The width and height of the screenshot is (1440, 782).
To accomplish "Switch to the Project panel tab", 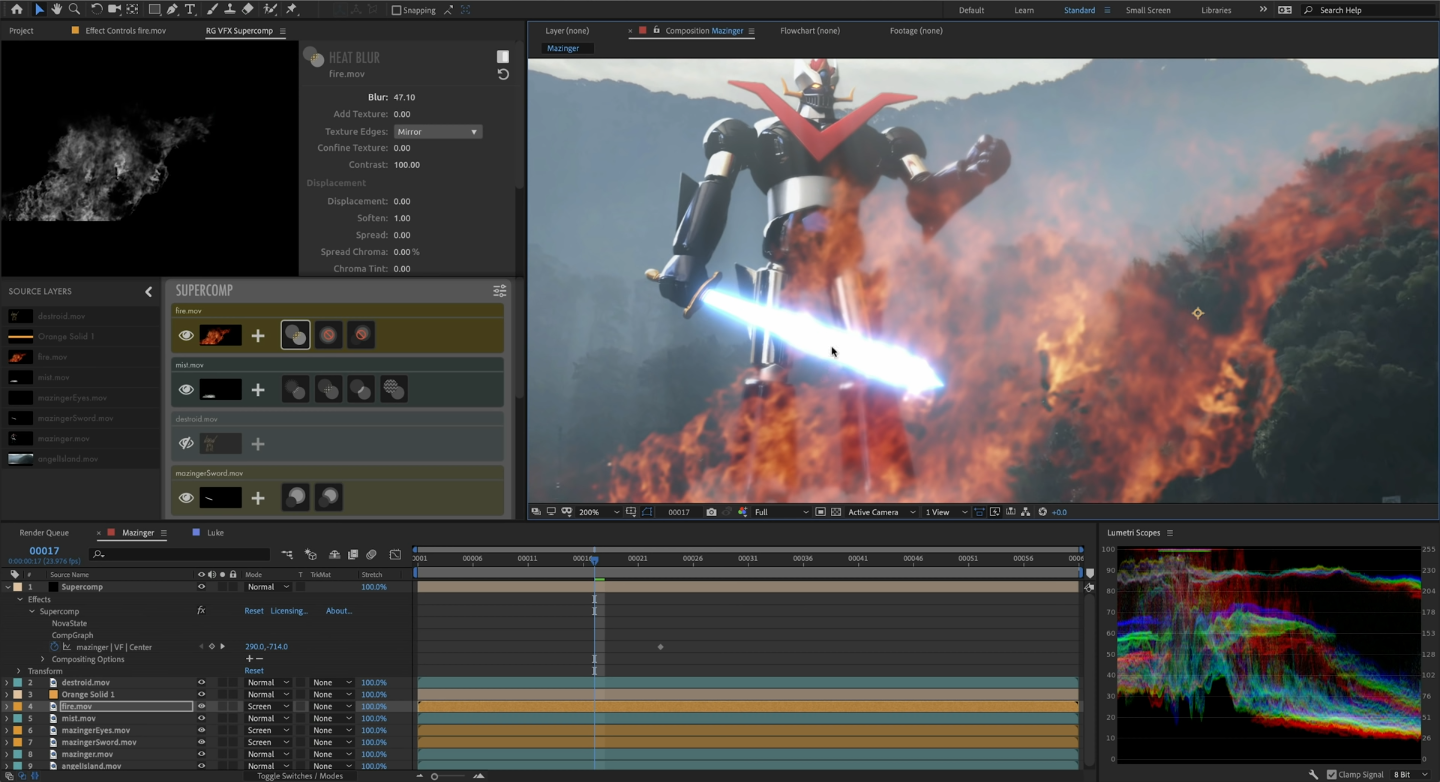I will pos(21,31).
